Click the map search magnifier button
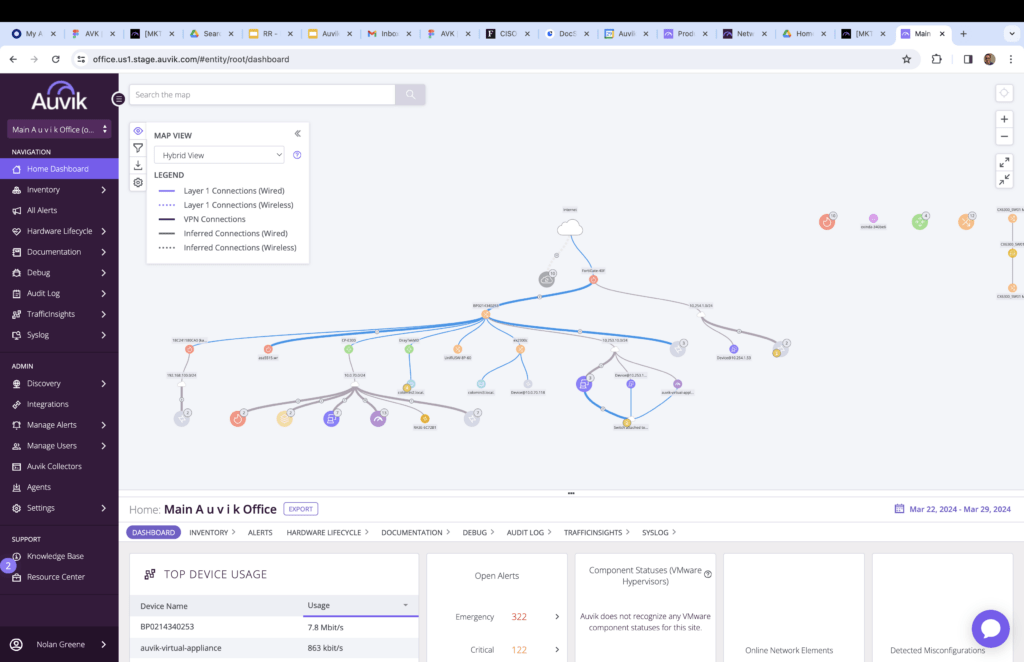 [x=410, y=95]
